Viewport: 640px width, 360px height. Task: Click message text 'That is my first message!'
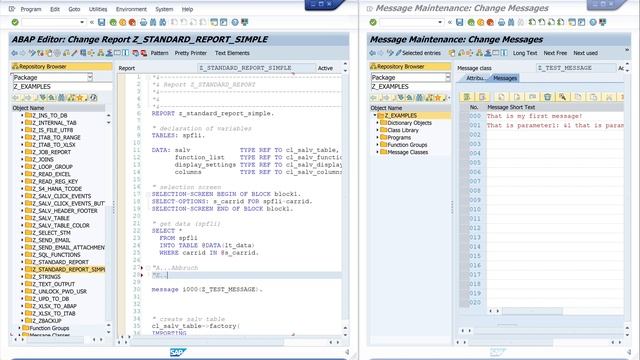pyautogui.click(x=534, y=116)
